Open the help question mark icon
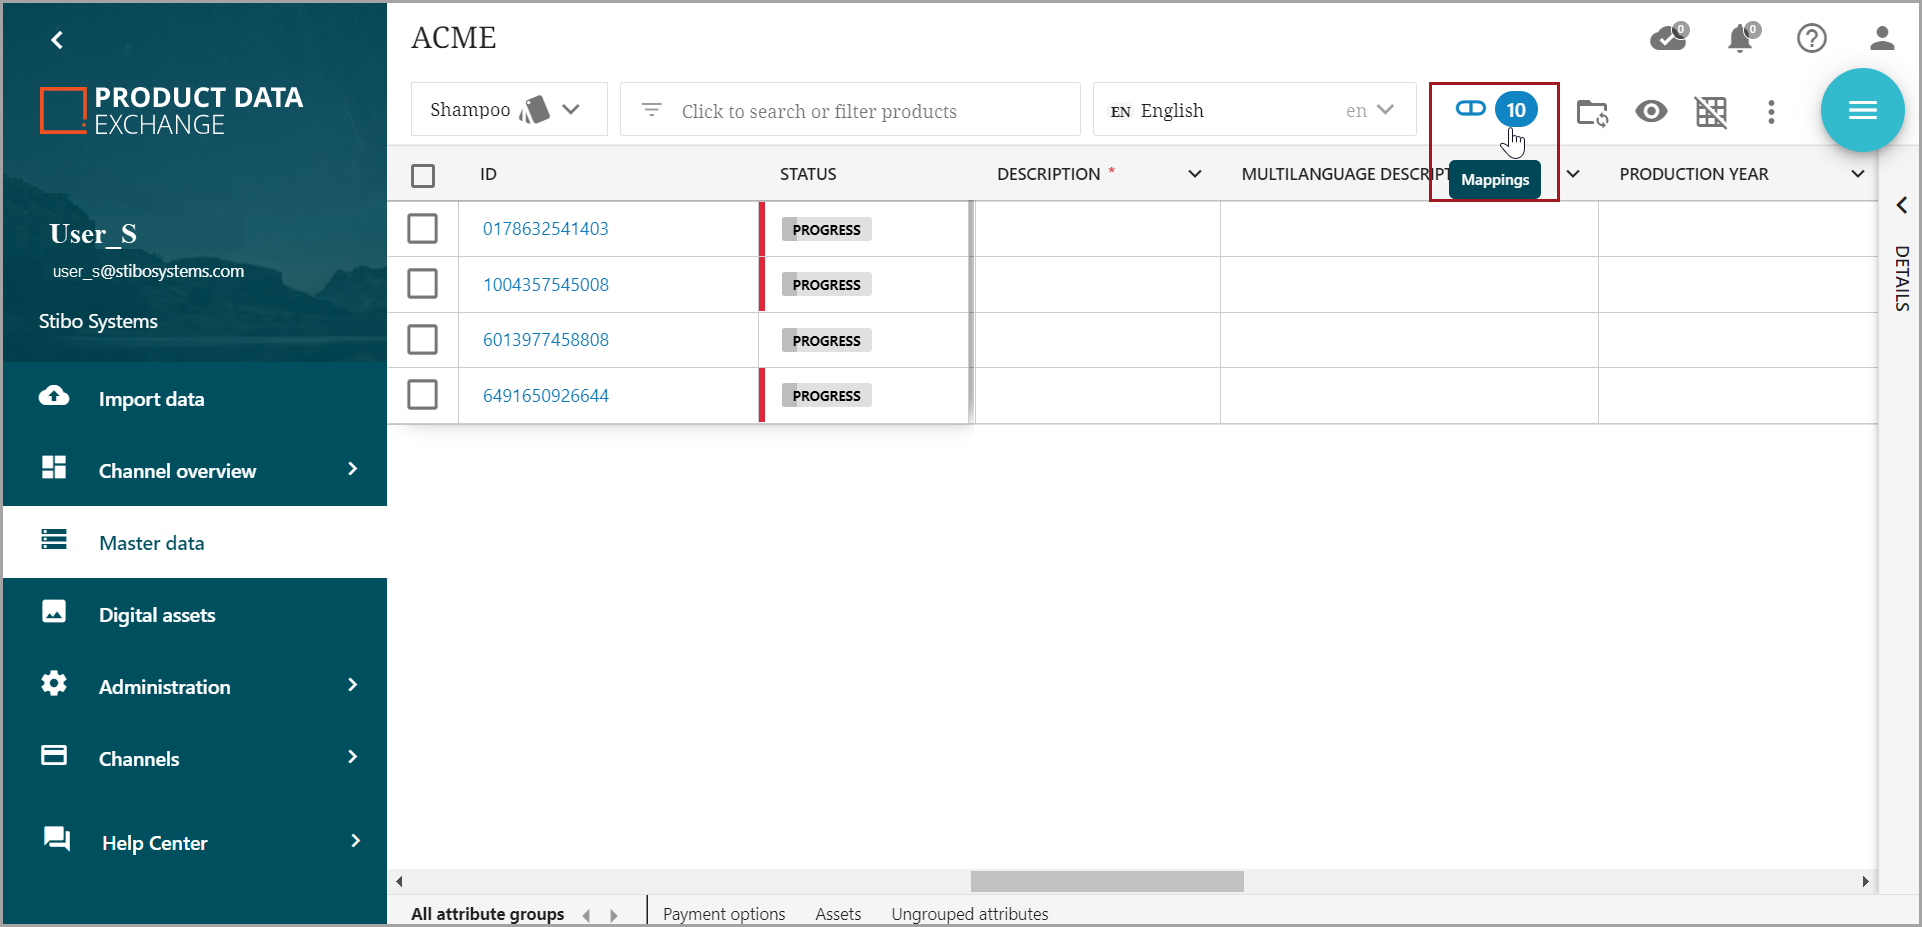The width and height of the screenshot is (1922, 927). (x=1811, y=39)
